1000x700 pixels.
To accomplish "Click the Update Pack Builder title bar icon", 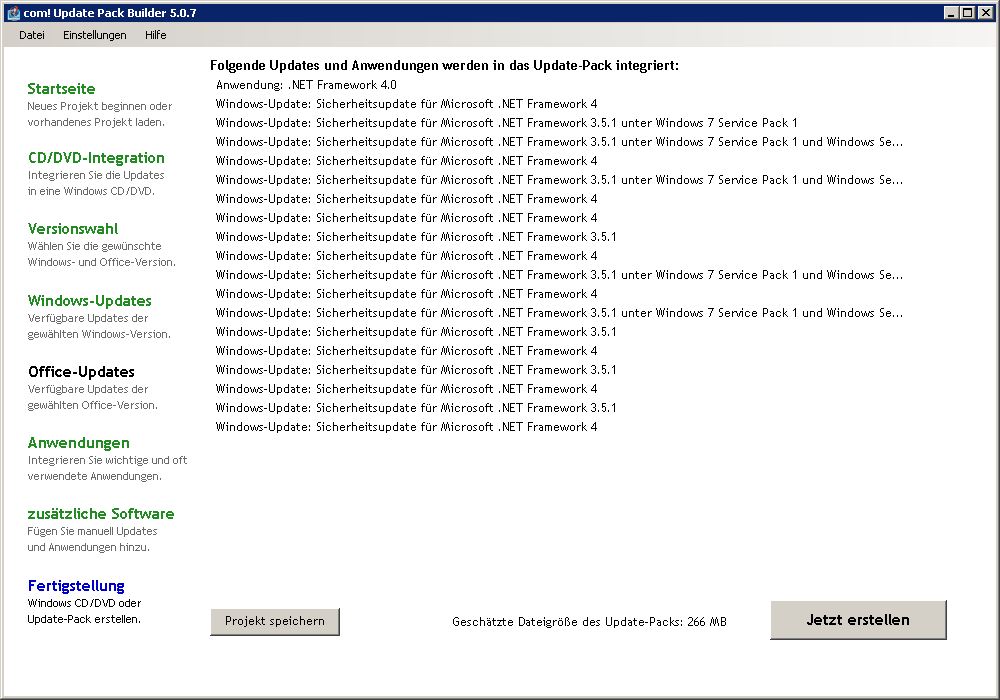I will pyautogui.click(x=13, y=13).
